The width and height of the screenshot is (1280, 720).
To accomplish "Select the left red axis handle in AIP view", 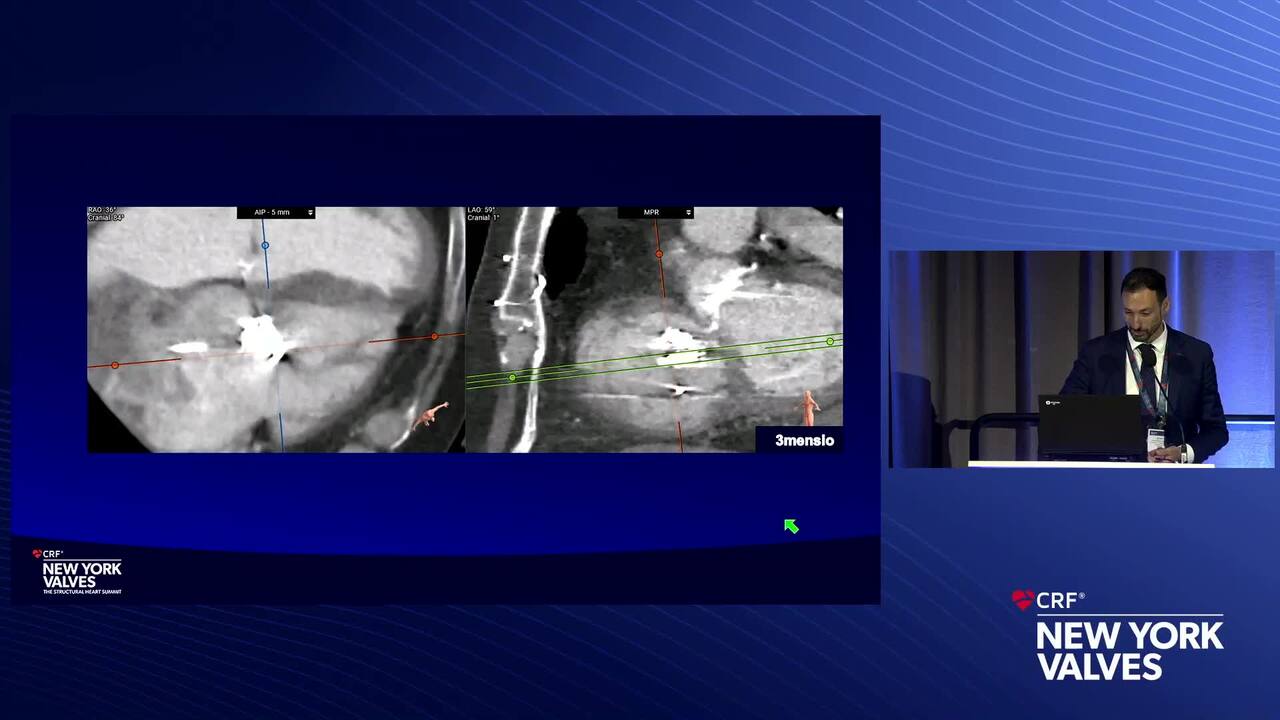I will point(115,365).
